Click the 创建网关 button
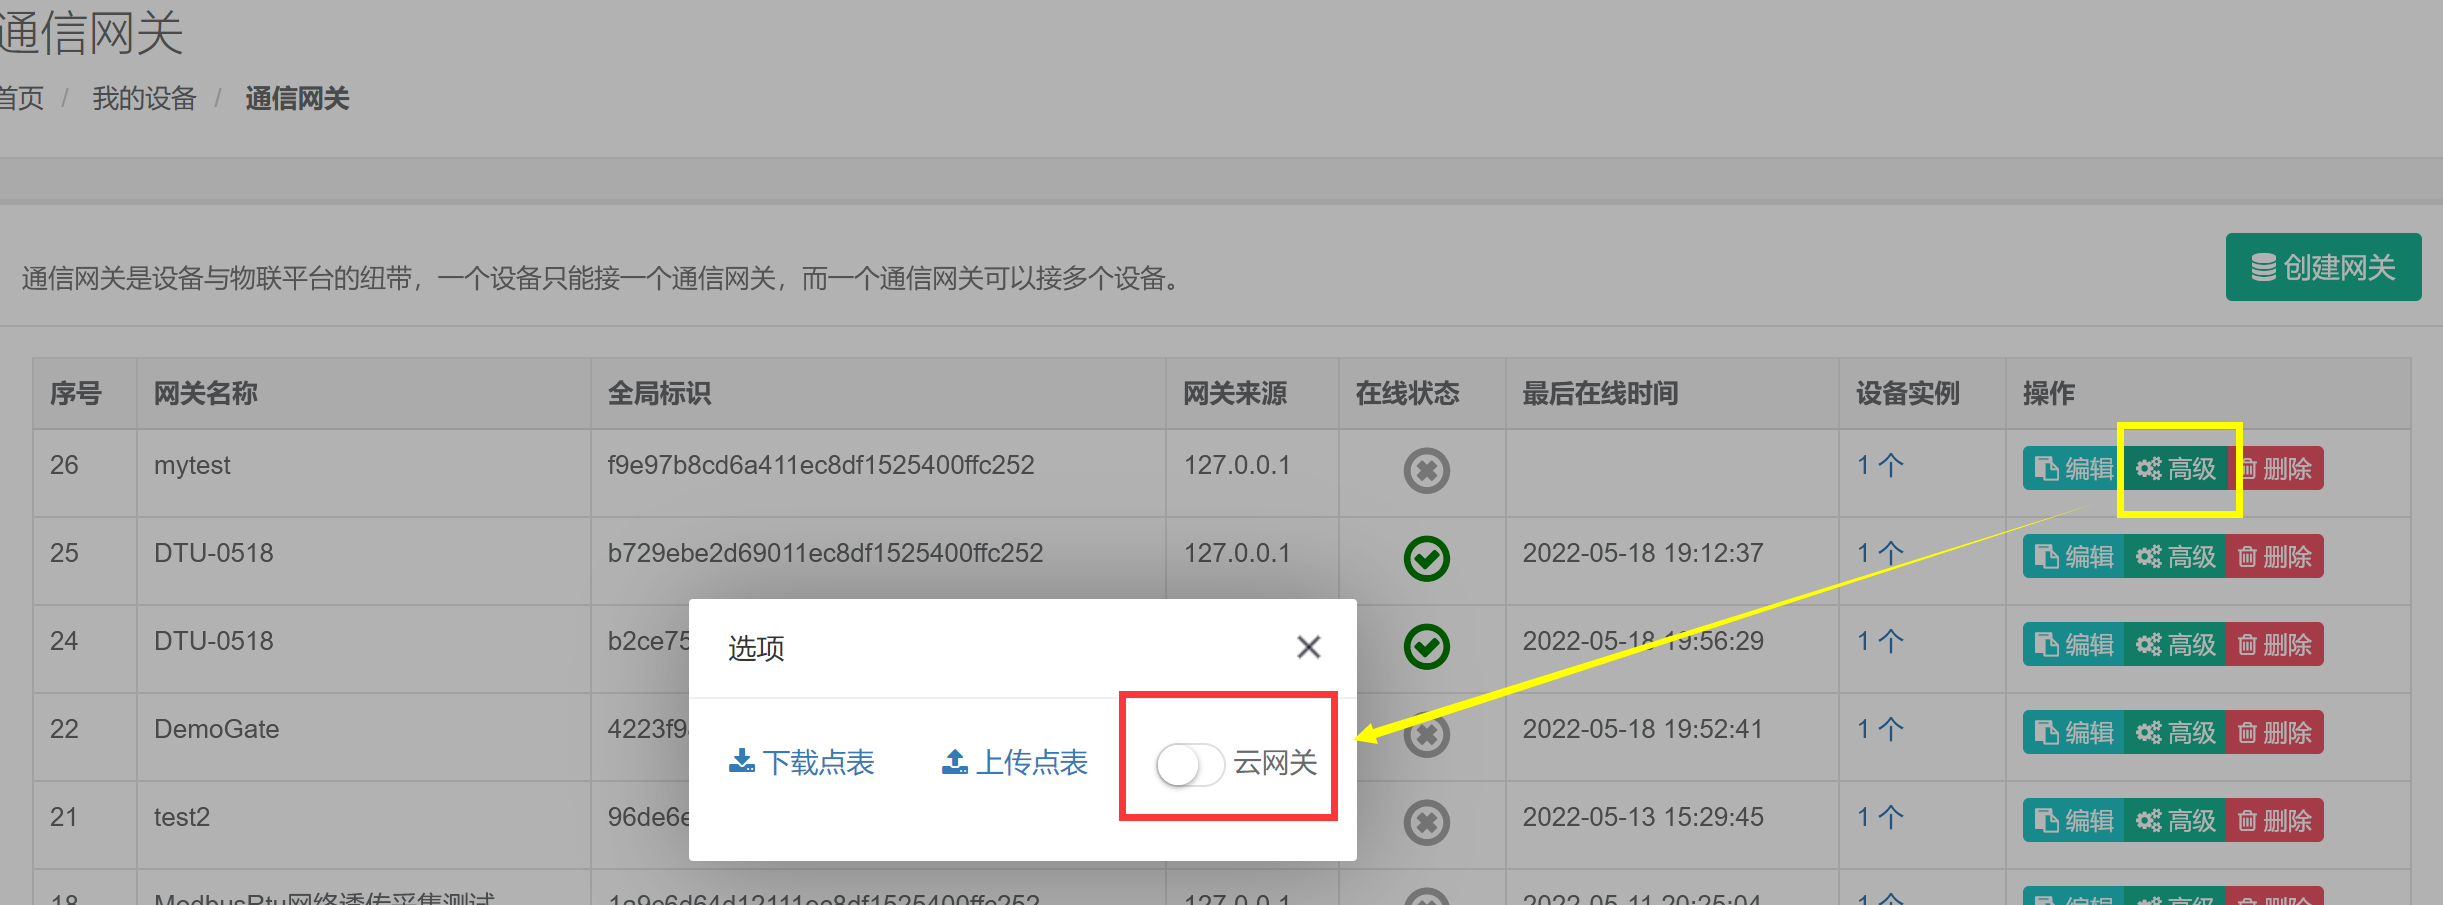 pyautogui.click(x=2323, y=267)
